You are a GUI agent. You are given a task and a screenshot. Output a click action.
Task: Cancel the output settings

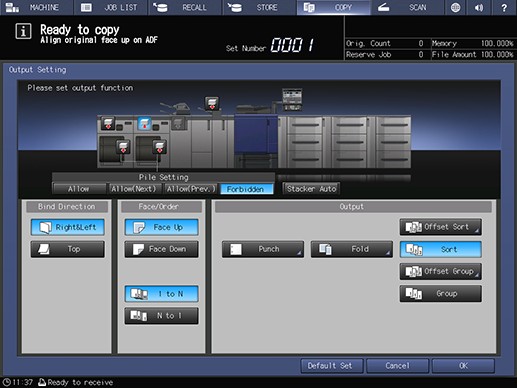click(x=398, y=366)
